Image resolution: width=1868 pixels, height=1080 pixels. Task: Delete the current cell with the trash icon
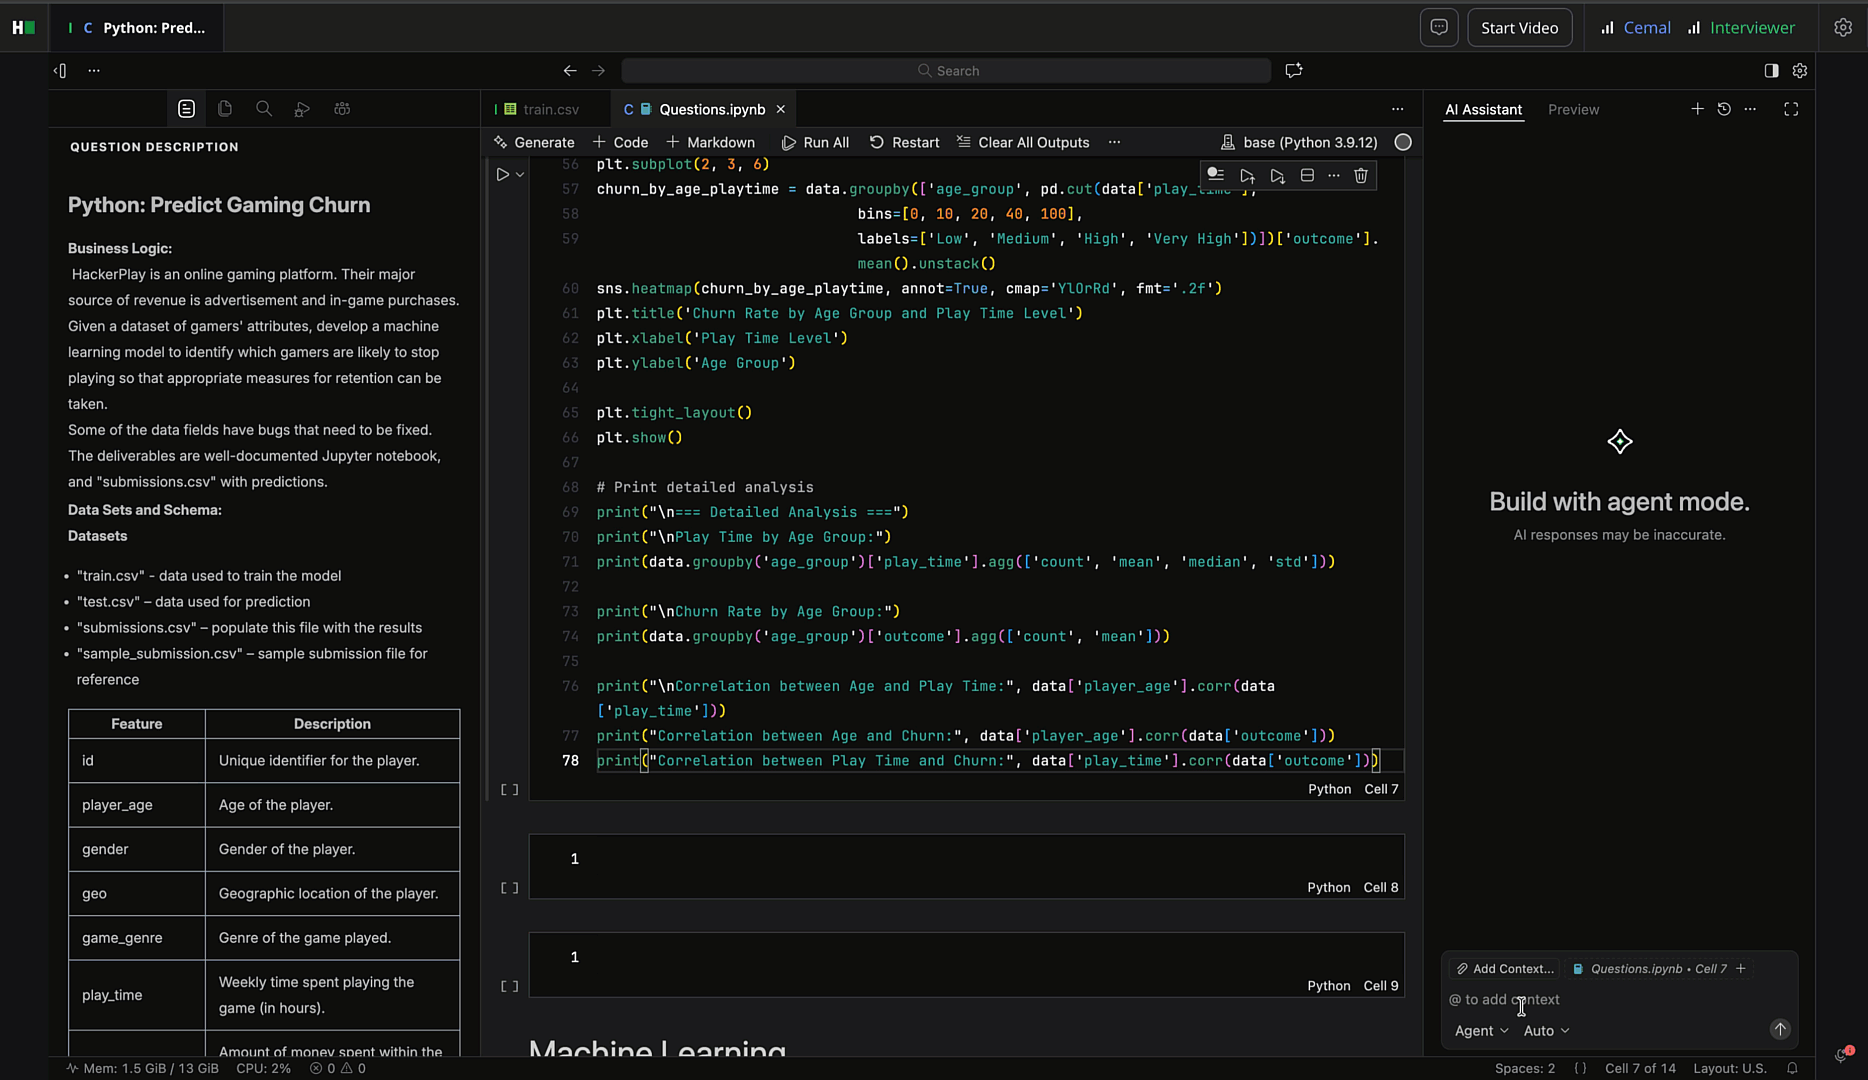coord(1360,175)
